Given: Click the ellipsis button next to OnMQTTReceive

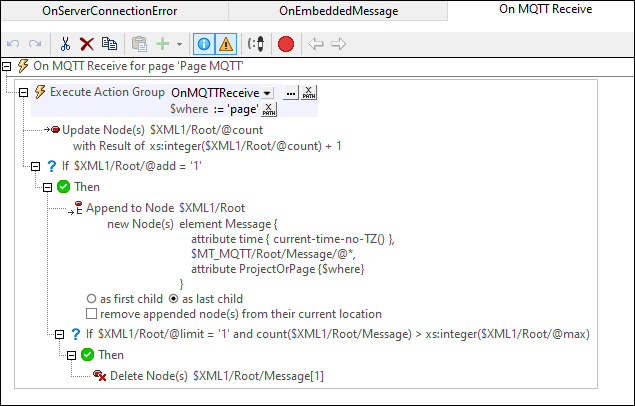Looking at the screenshot, I should 291,92.
